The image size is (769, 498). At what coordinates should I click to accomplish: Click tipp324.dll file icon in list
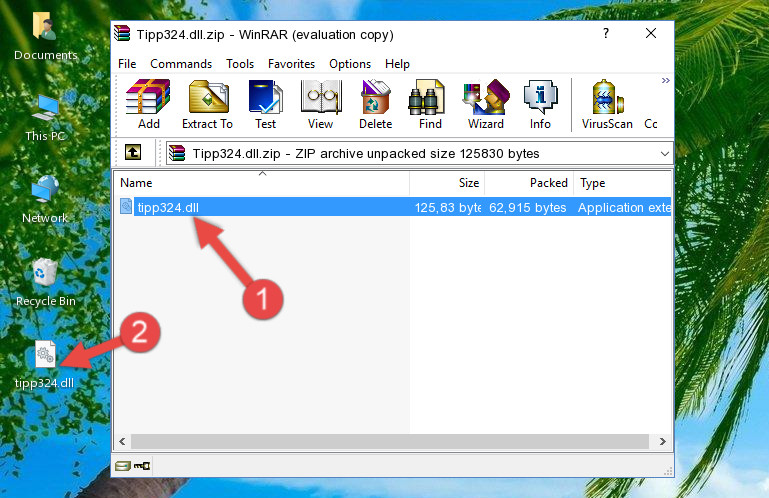click(126, 207)
